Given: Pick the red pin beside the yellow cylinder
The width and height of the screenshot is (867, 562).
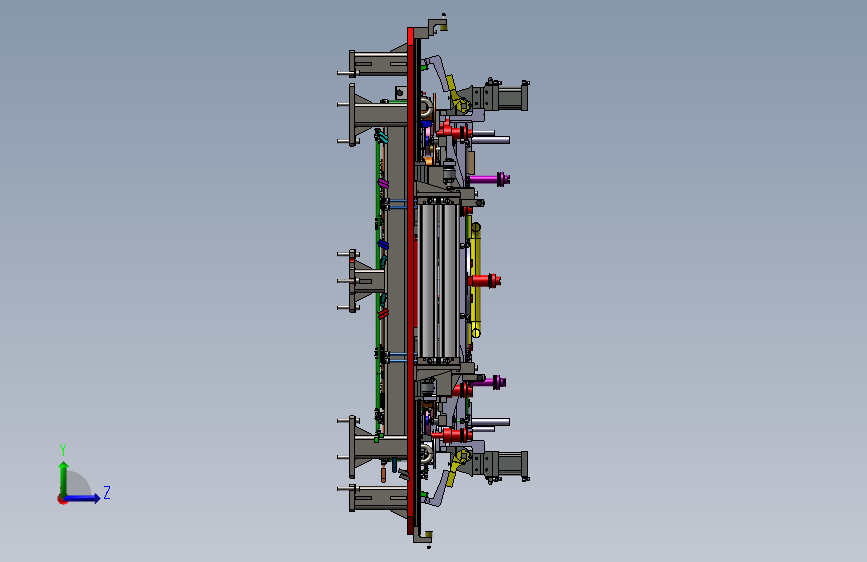Looking at the screenshot, I should [x=485, y=280].
